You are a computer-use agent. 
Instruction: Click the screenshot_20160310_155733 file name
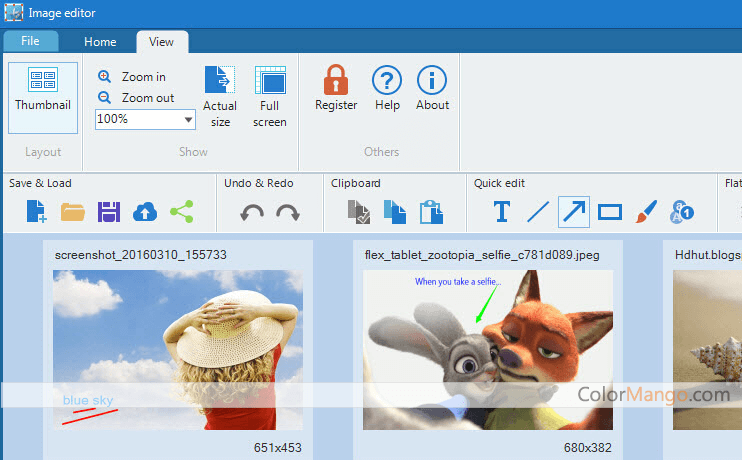(141, 255)
